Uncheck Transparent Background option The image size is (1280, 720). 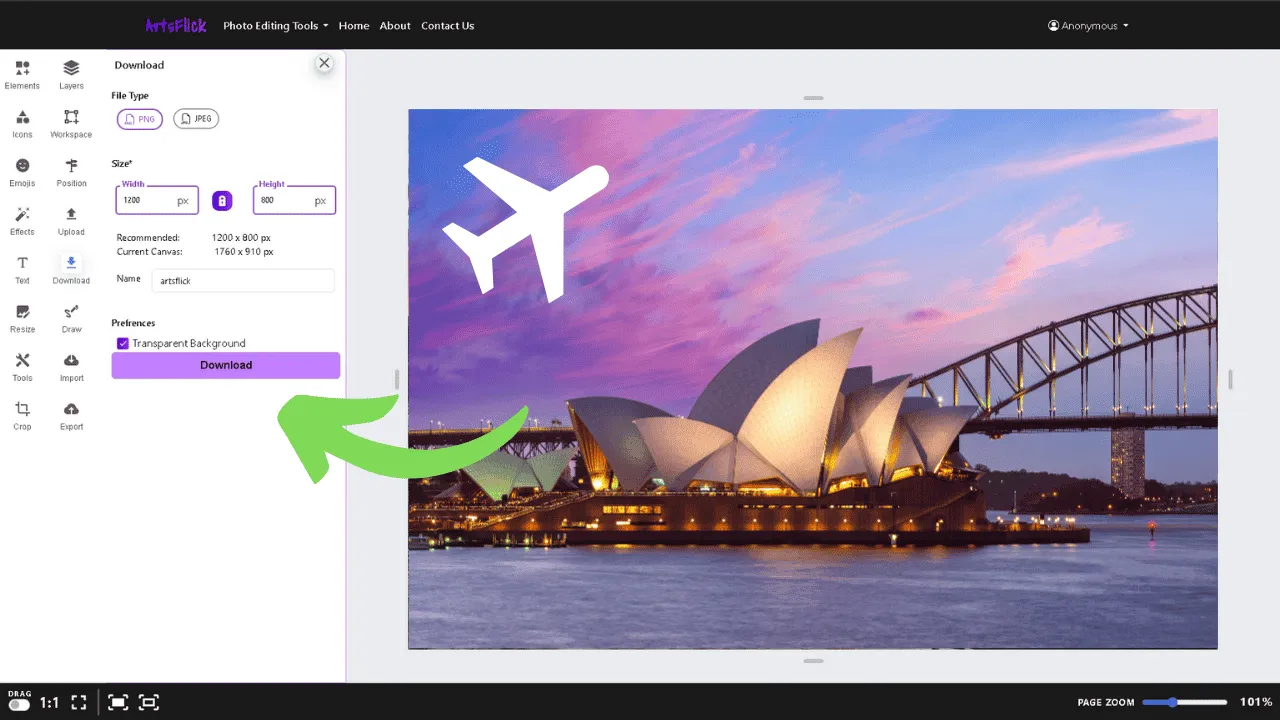122,343
